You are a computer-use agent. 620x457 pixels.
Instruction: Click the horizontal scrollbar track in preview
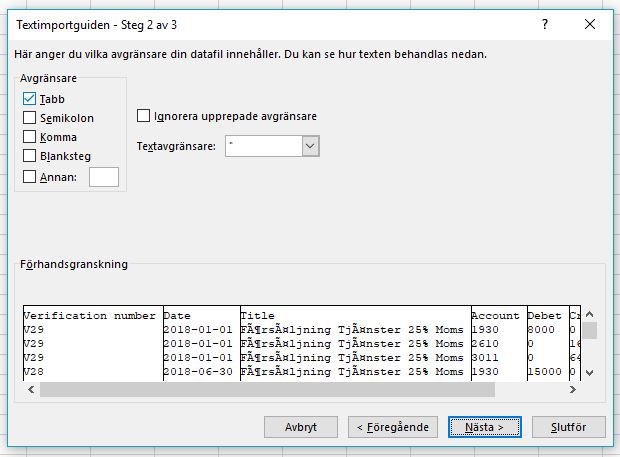point(300,389)
